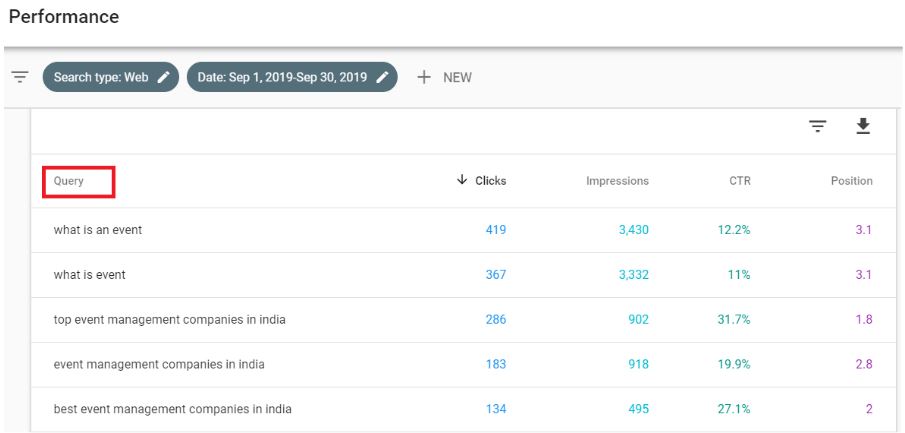This screenshot has width=905, height=433.
Task: Download the query table data
Action: click(863, 126)
